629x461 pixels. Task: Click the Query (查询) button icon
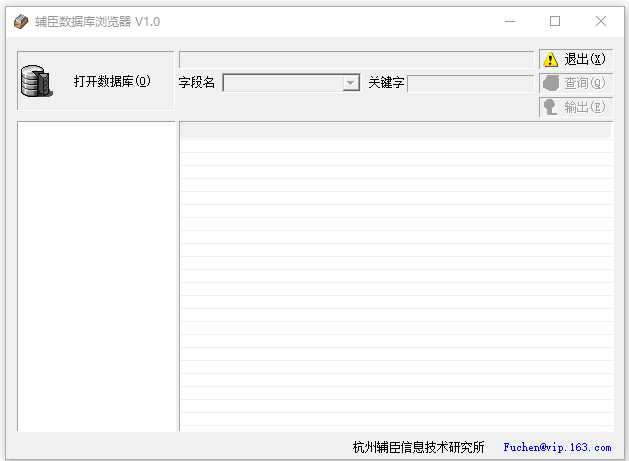click(x=551, y=84)
